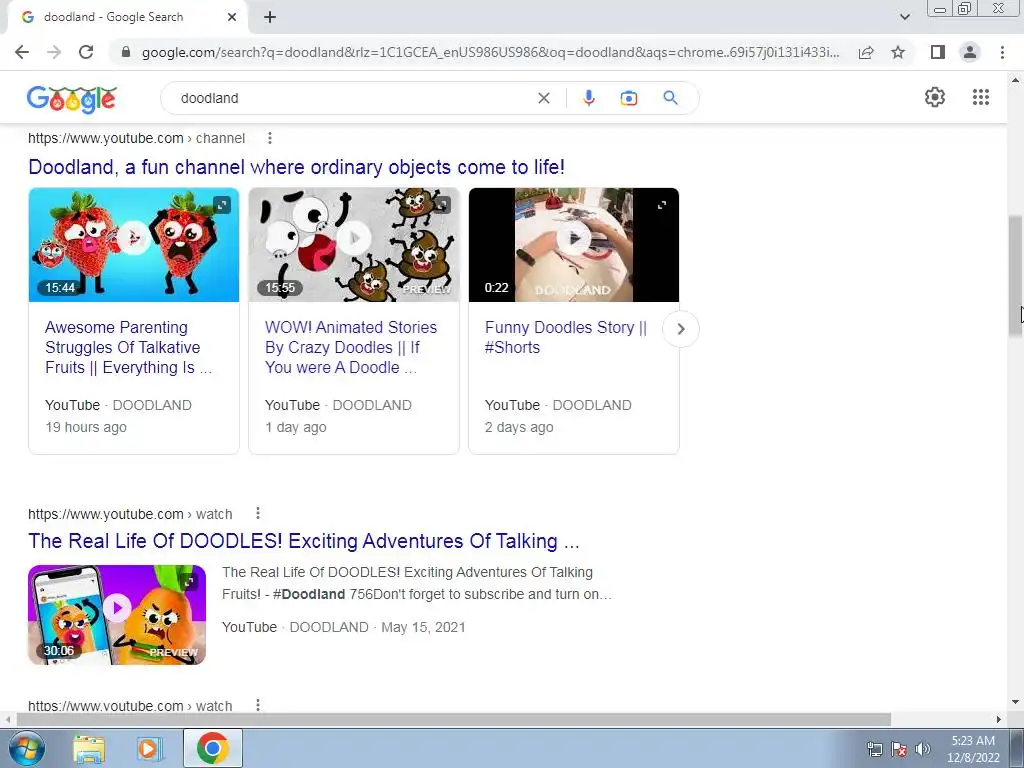Open Google quick settings gear
The width and height of the screenshot is (1024, 768).
click(x=935, y=97)
